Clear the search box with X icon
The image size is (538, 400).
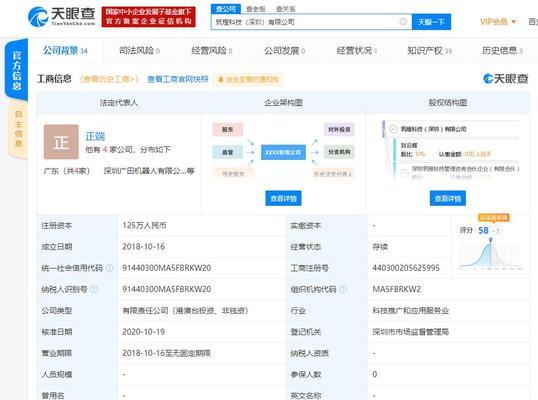coord(403,22)
